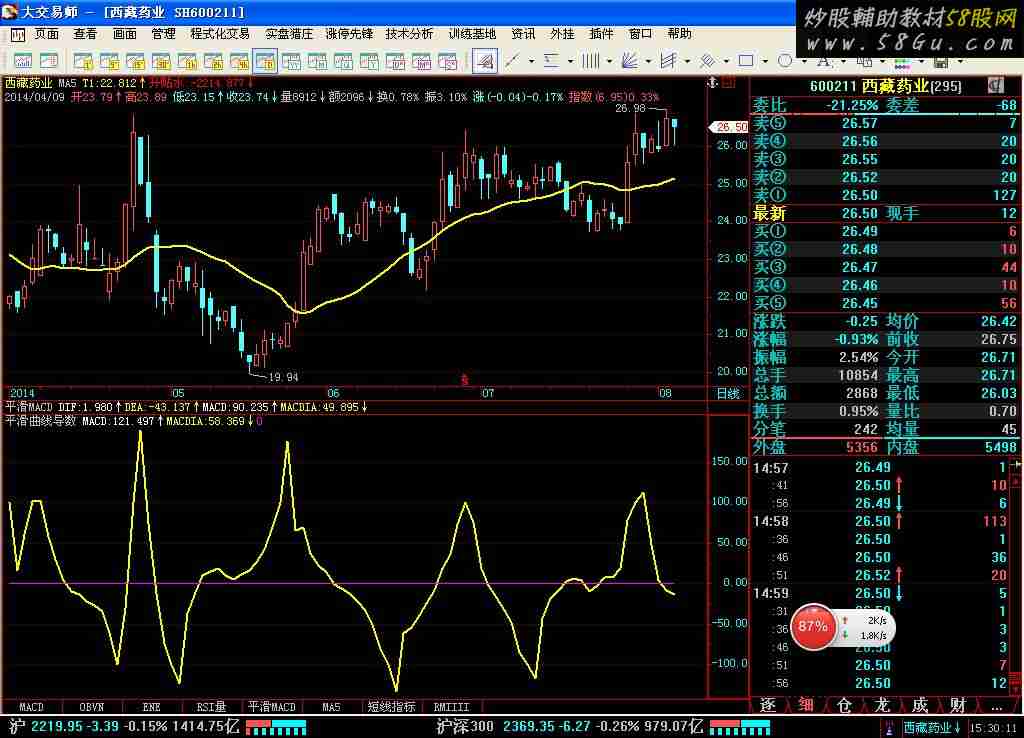Switch to the ENE indicator tab

152,707
